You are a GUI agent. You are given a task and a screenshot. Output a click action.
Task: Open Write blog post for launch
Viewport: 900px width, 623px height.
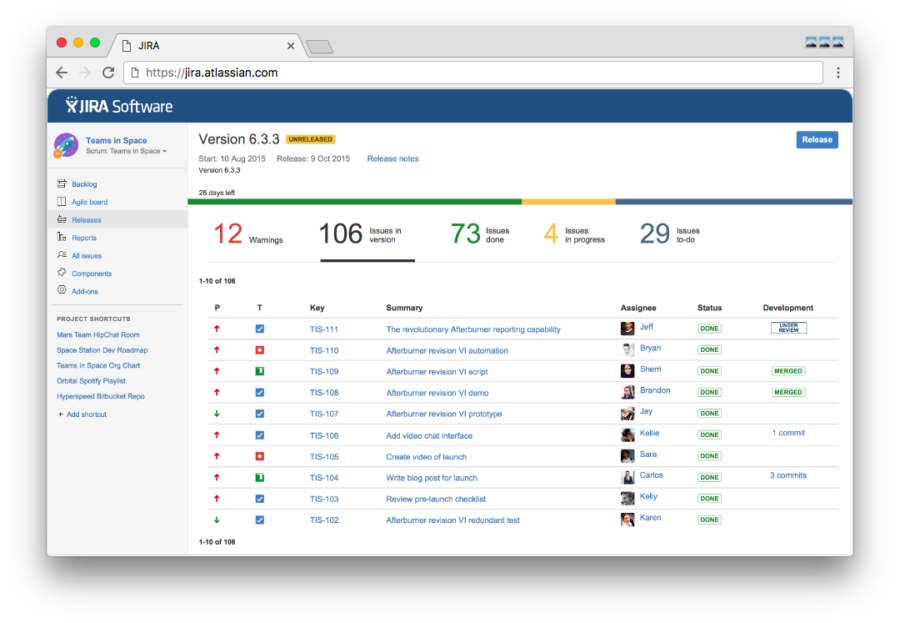pyautogui.click(x=431, y=478)
